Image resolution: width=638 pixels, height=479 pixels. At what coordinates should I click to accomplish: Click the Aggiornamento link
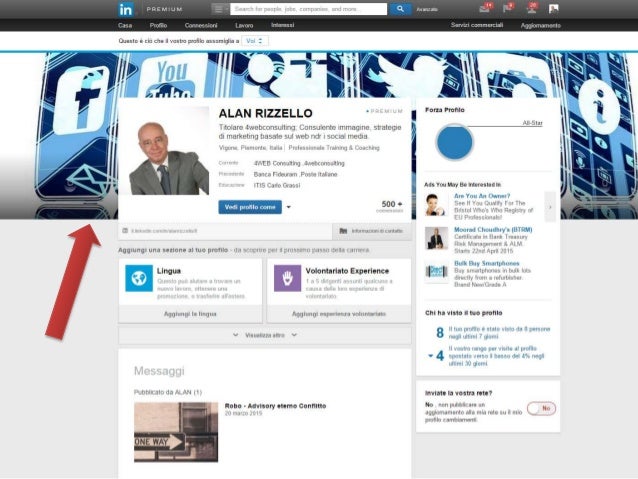541,25
